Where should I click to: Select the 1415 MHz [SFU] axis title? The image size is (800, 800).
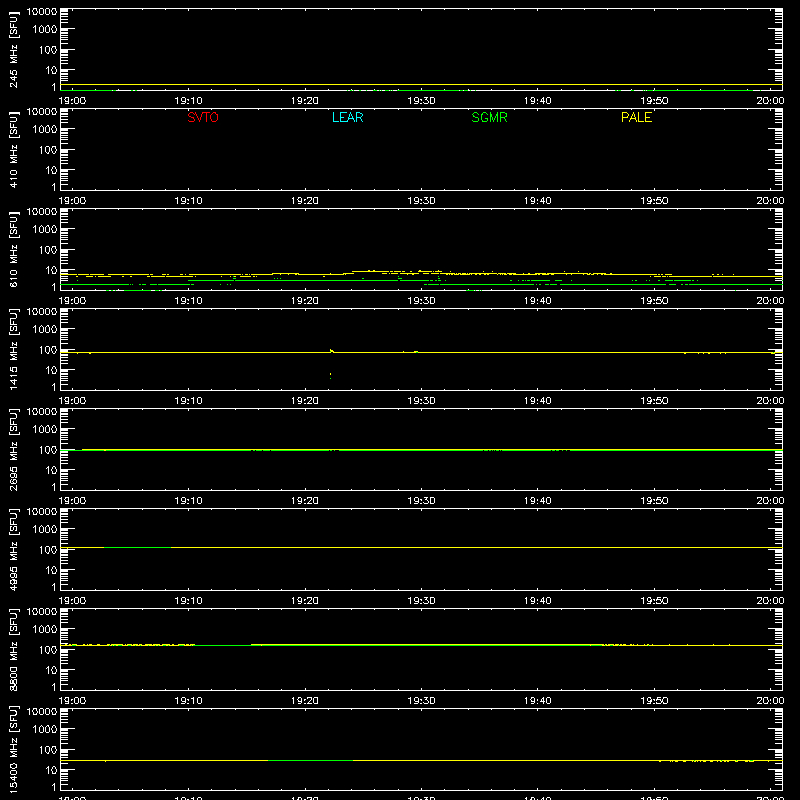(x=13, y=350)
